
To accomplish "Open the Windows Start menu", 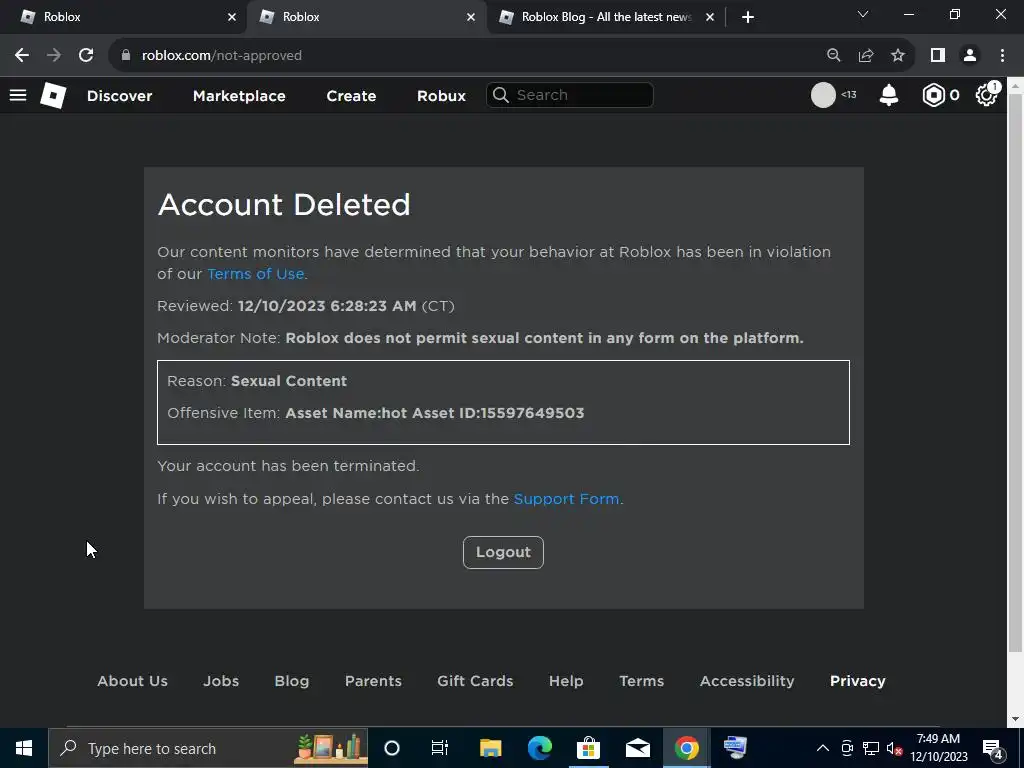I will coord(24,748).
